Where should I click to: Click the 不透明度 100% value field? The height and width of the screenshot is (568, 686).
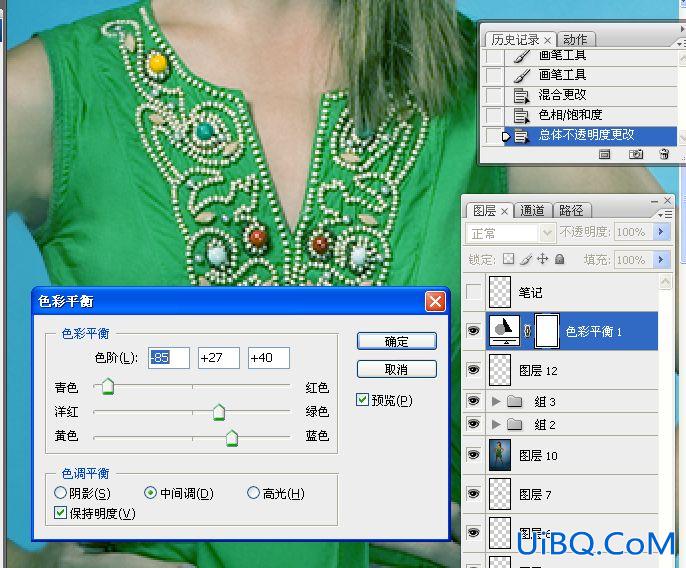coord(634,231)
